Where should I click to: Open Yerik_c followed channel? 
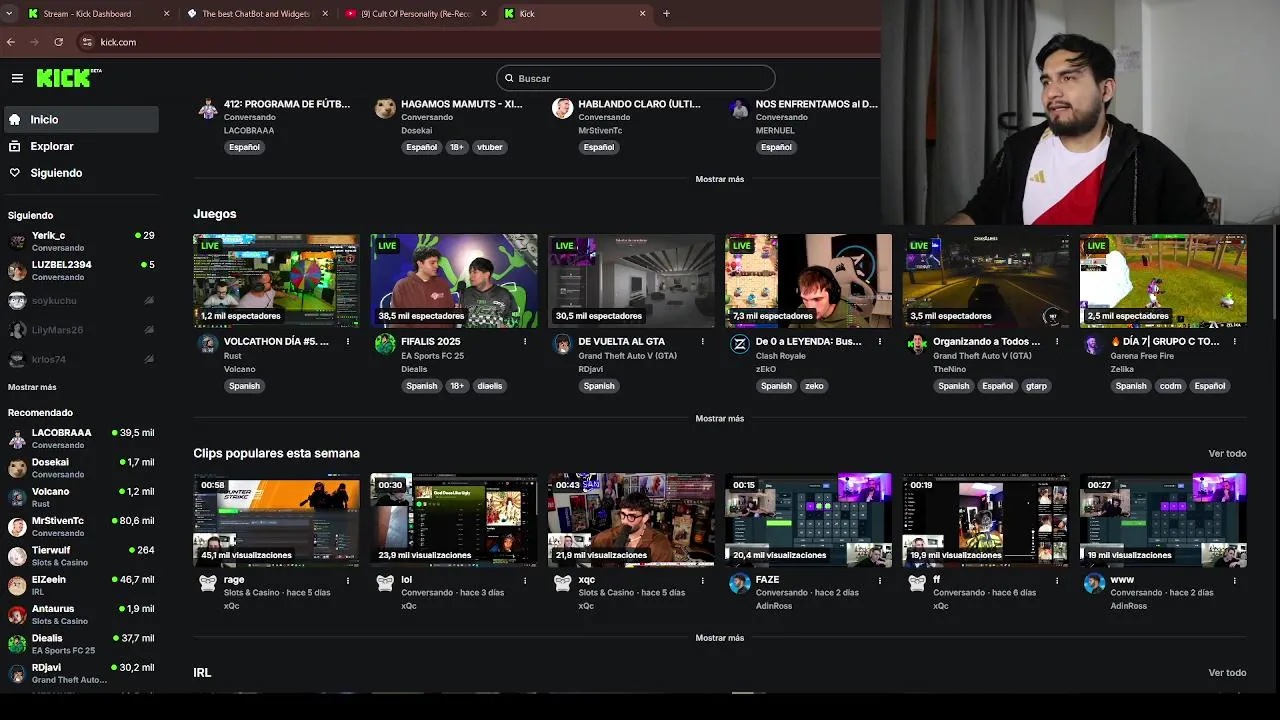click(80, 241)
